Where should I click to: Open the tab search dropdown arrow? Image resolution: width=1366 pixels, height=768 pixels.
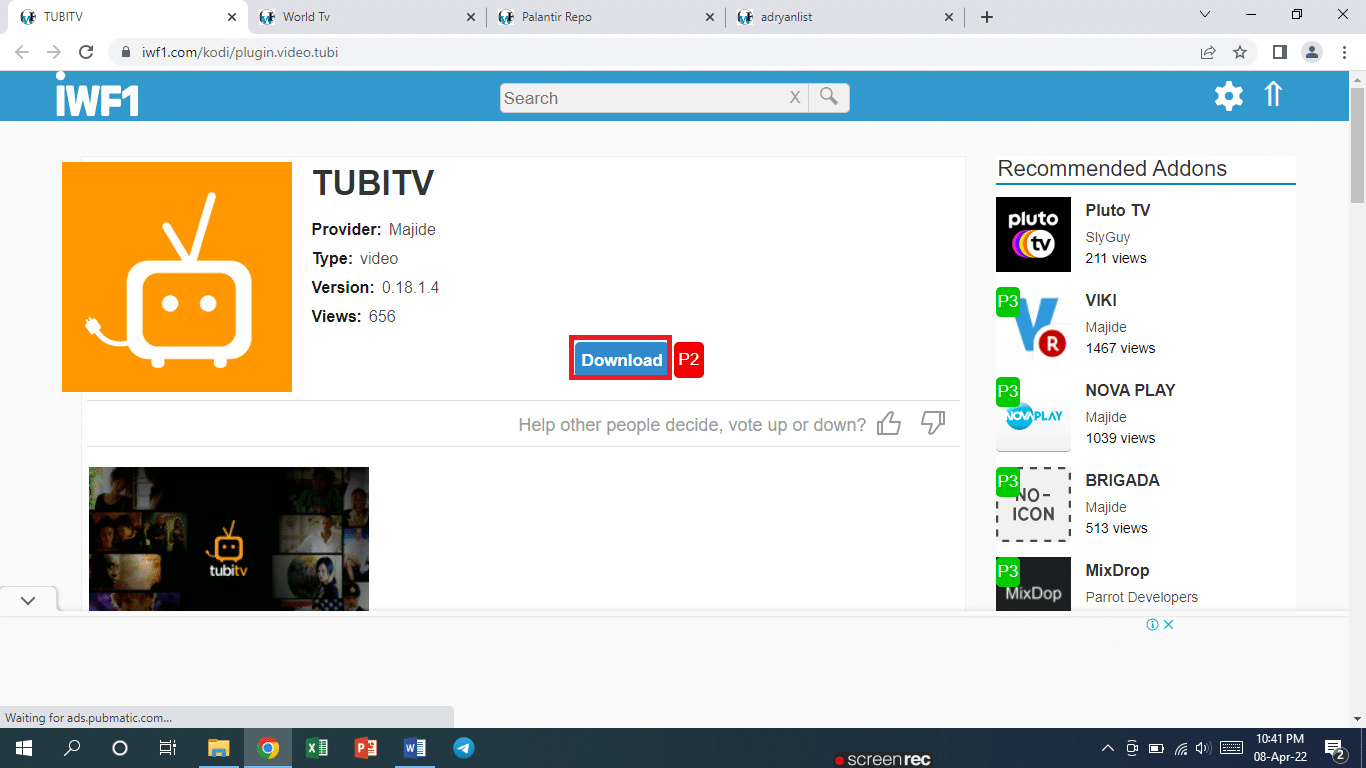click(1204, 15)
